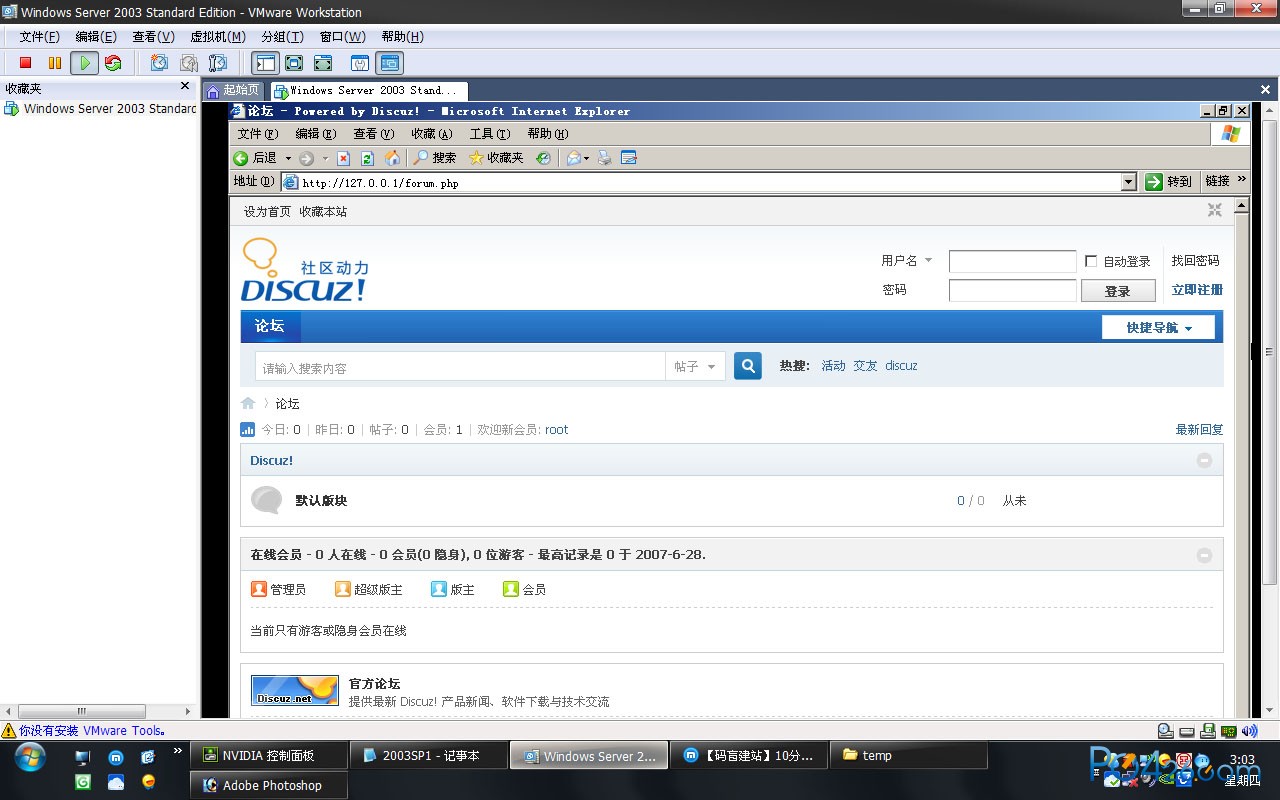The height and width of the screenshot is (800, 1280).
Task: Click the blue search magnifier button on forum
Action: pos(748,366)
